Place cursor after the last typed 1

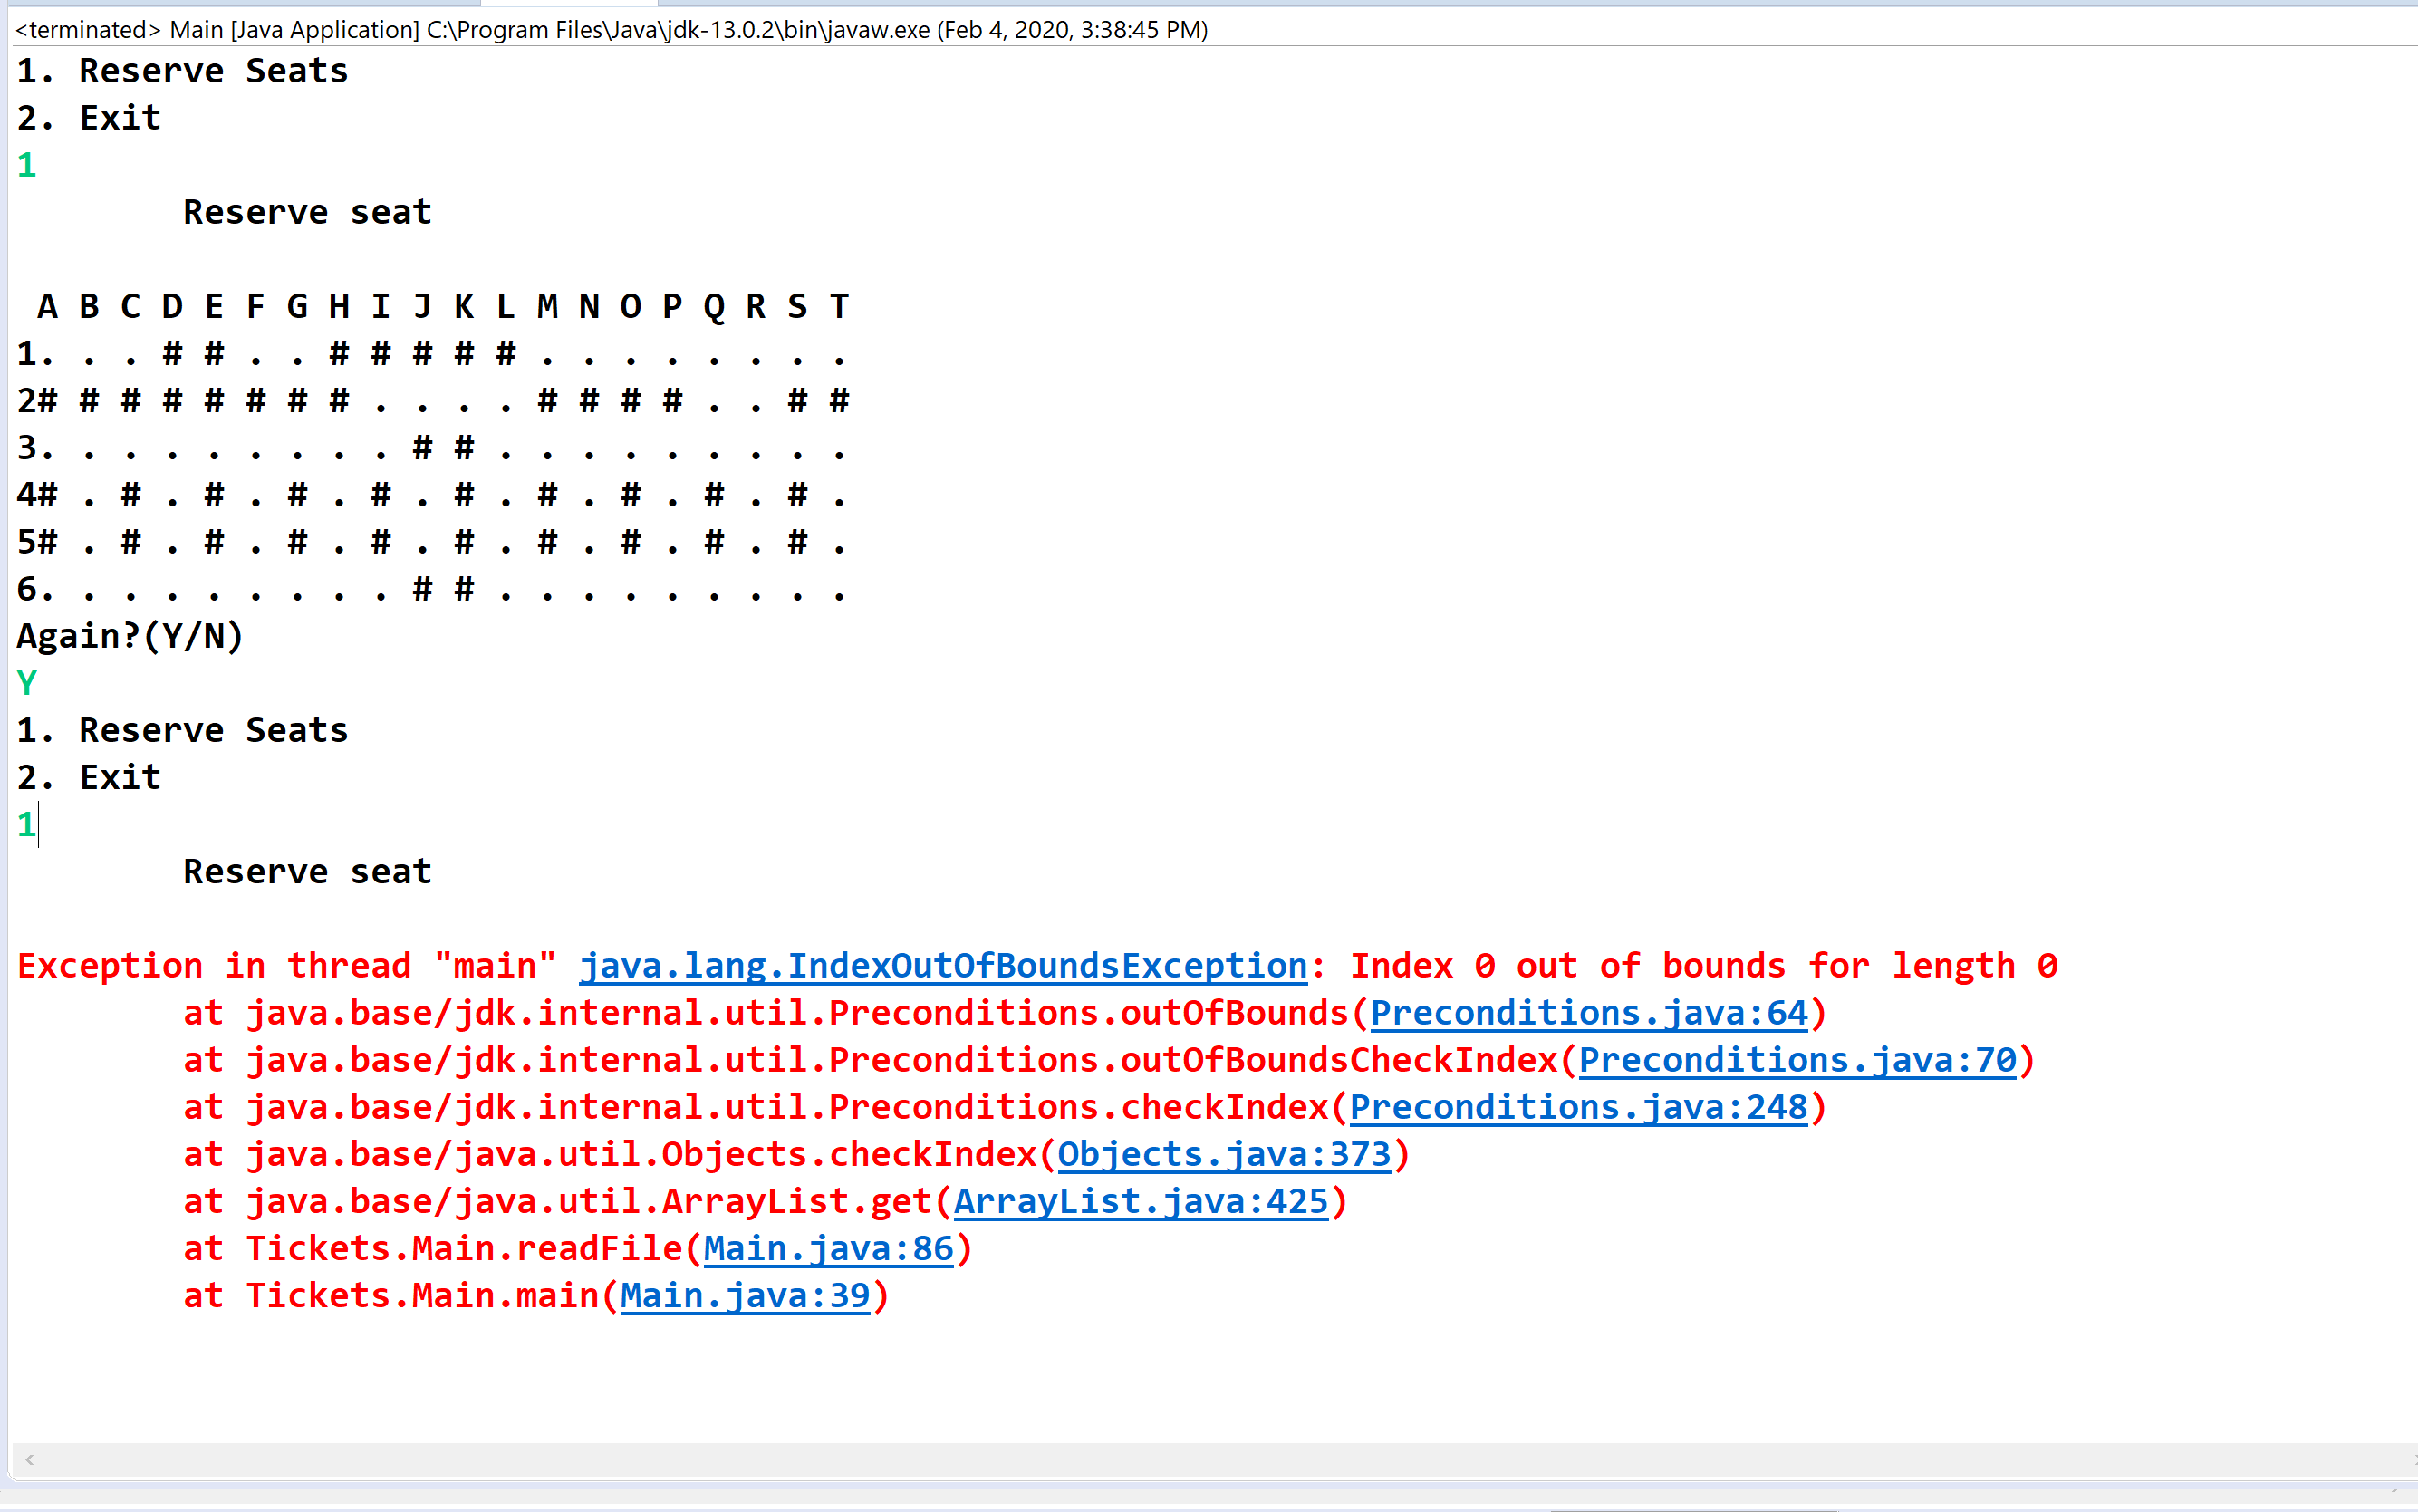[38, 824]
